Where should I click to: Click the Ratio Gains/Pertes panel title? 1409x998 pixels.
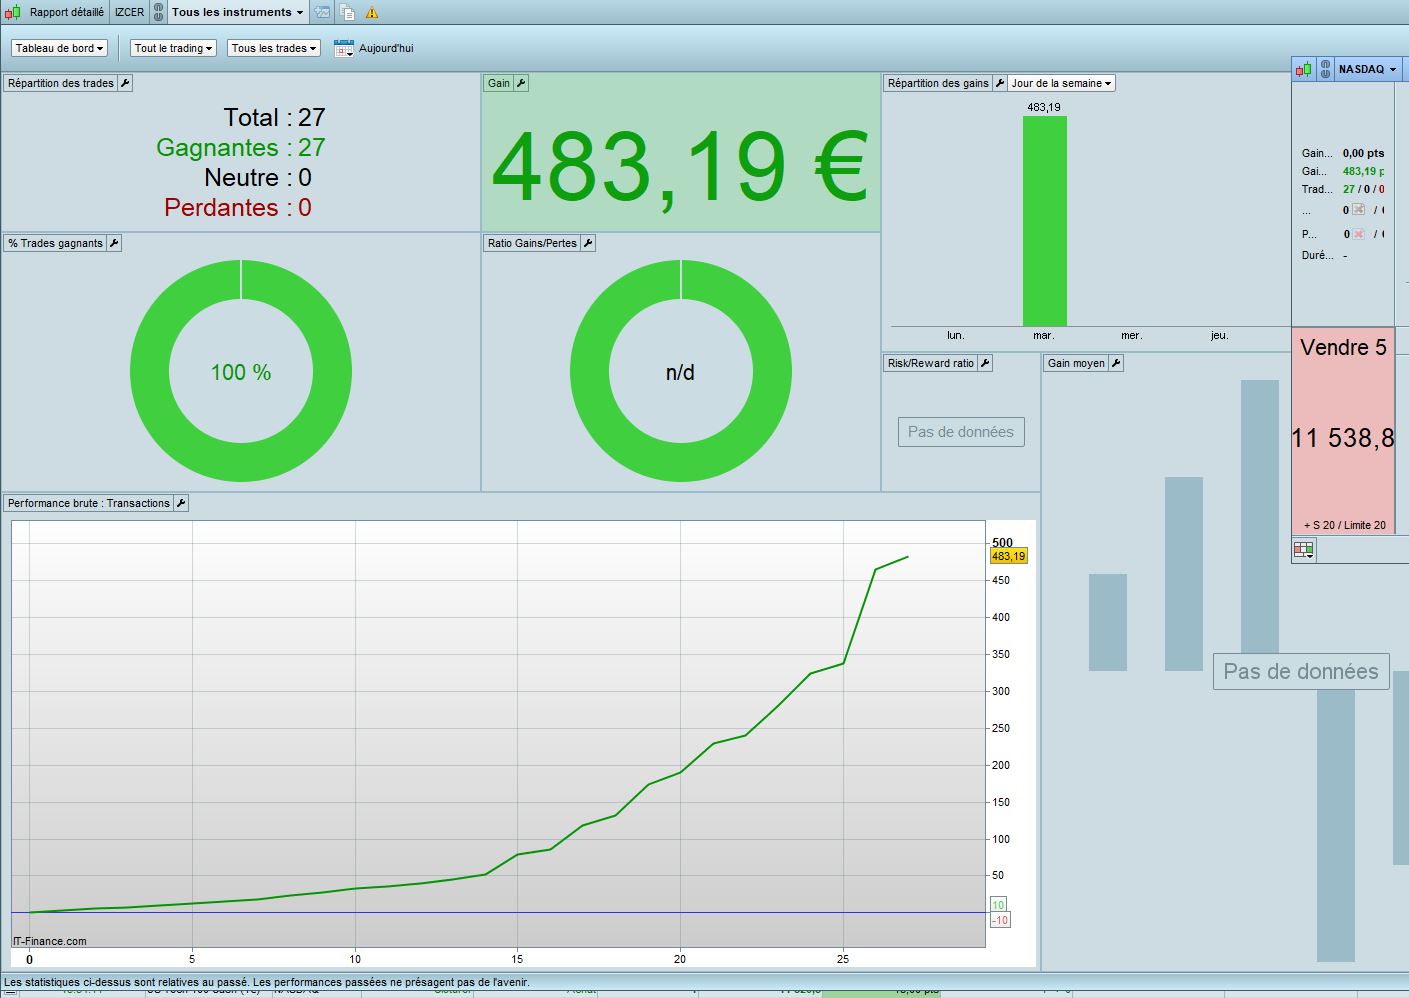pos(532,243)
